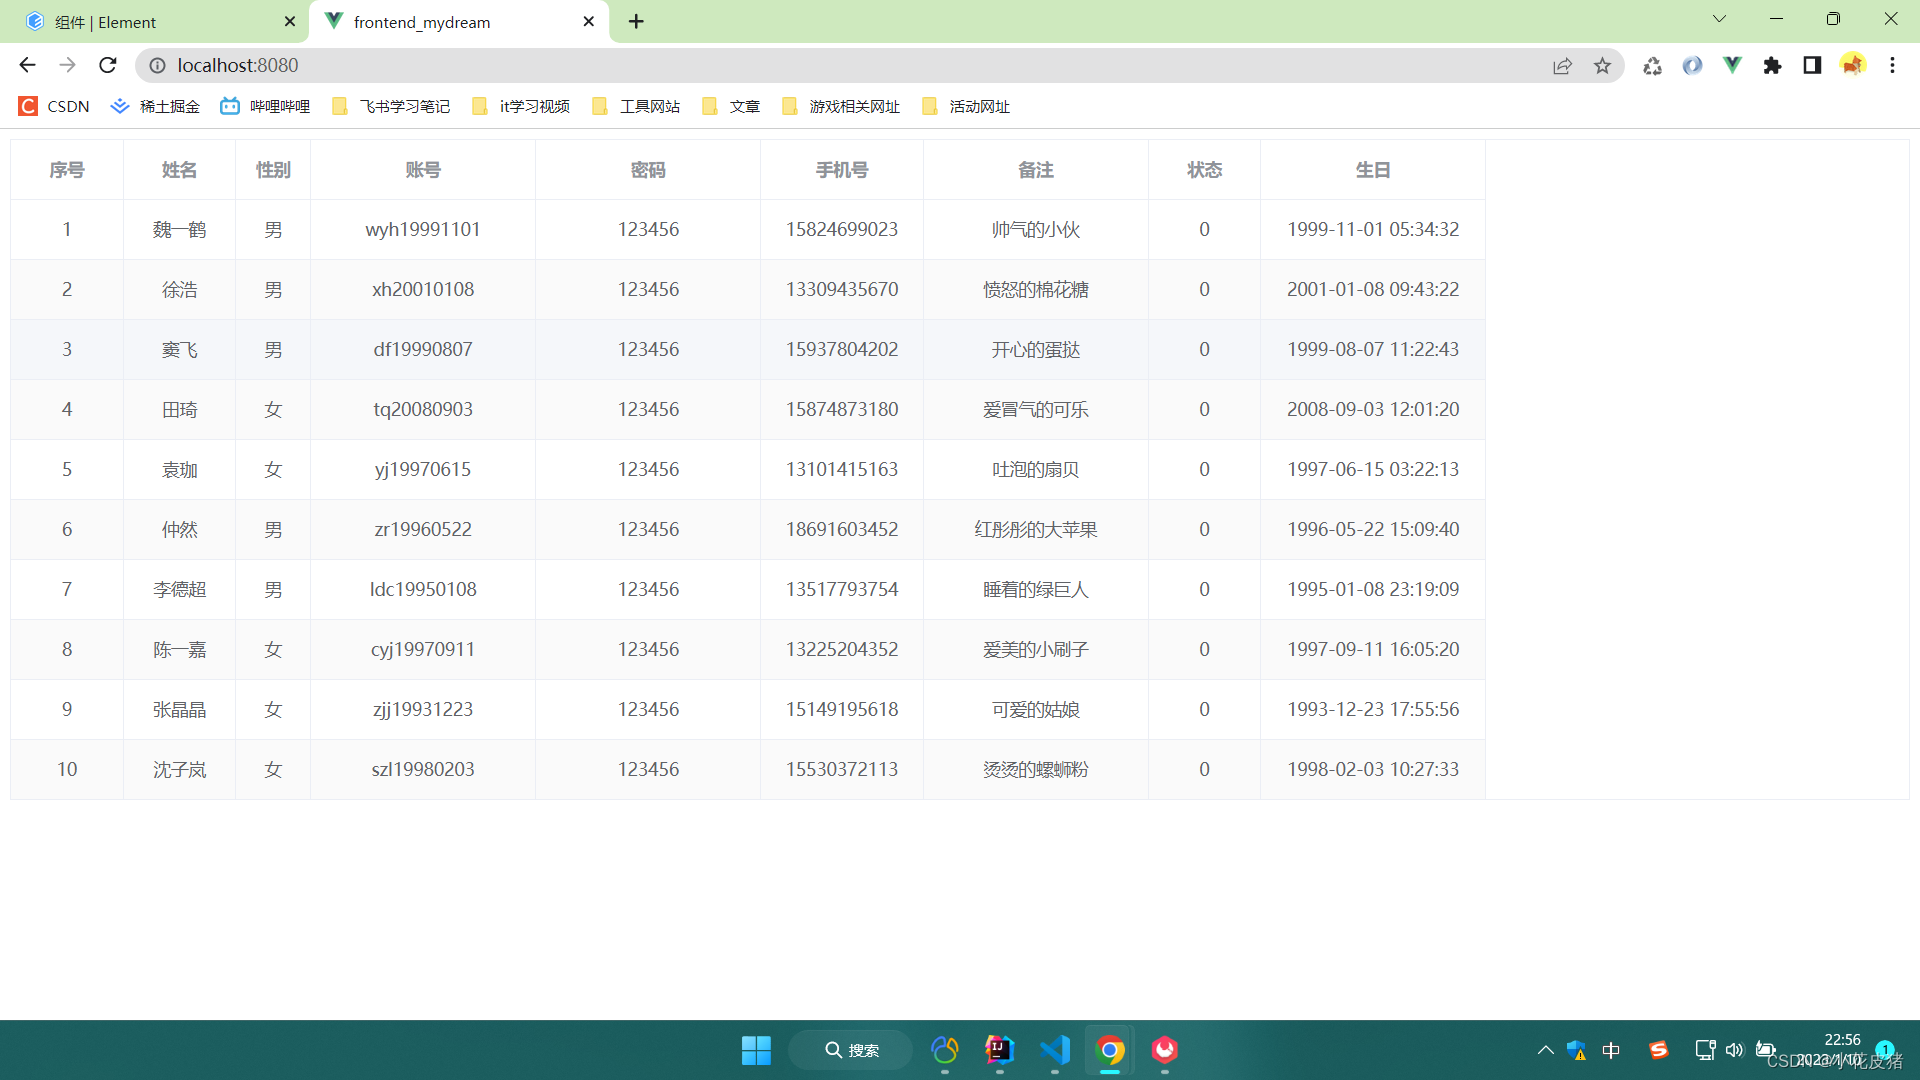Click the site info icon in address bar
Viewport: 1920px width, 1080px height.
click(157, 65)
